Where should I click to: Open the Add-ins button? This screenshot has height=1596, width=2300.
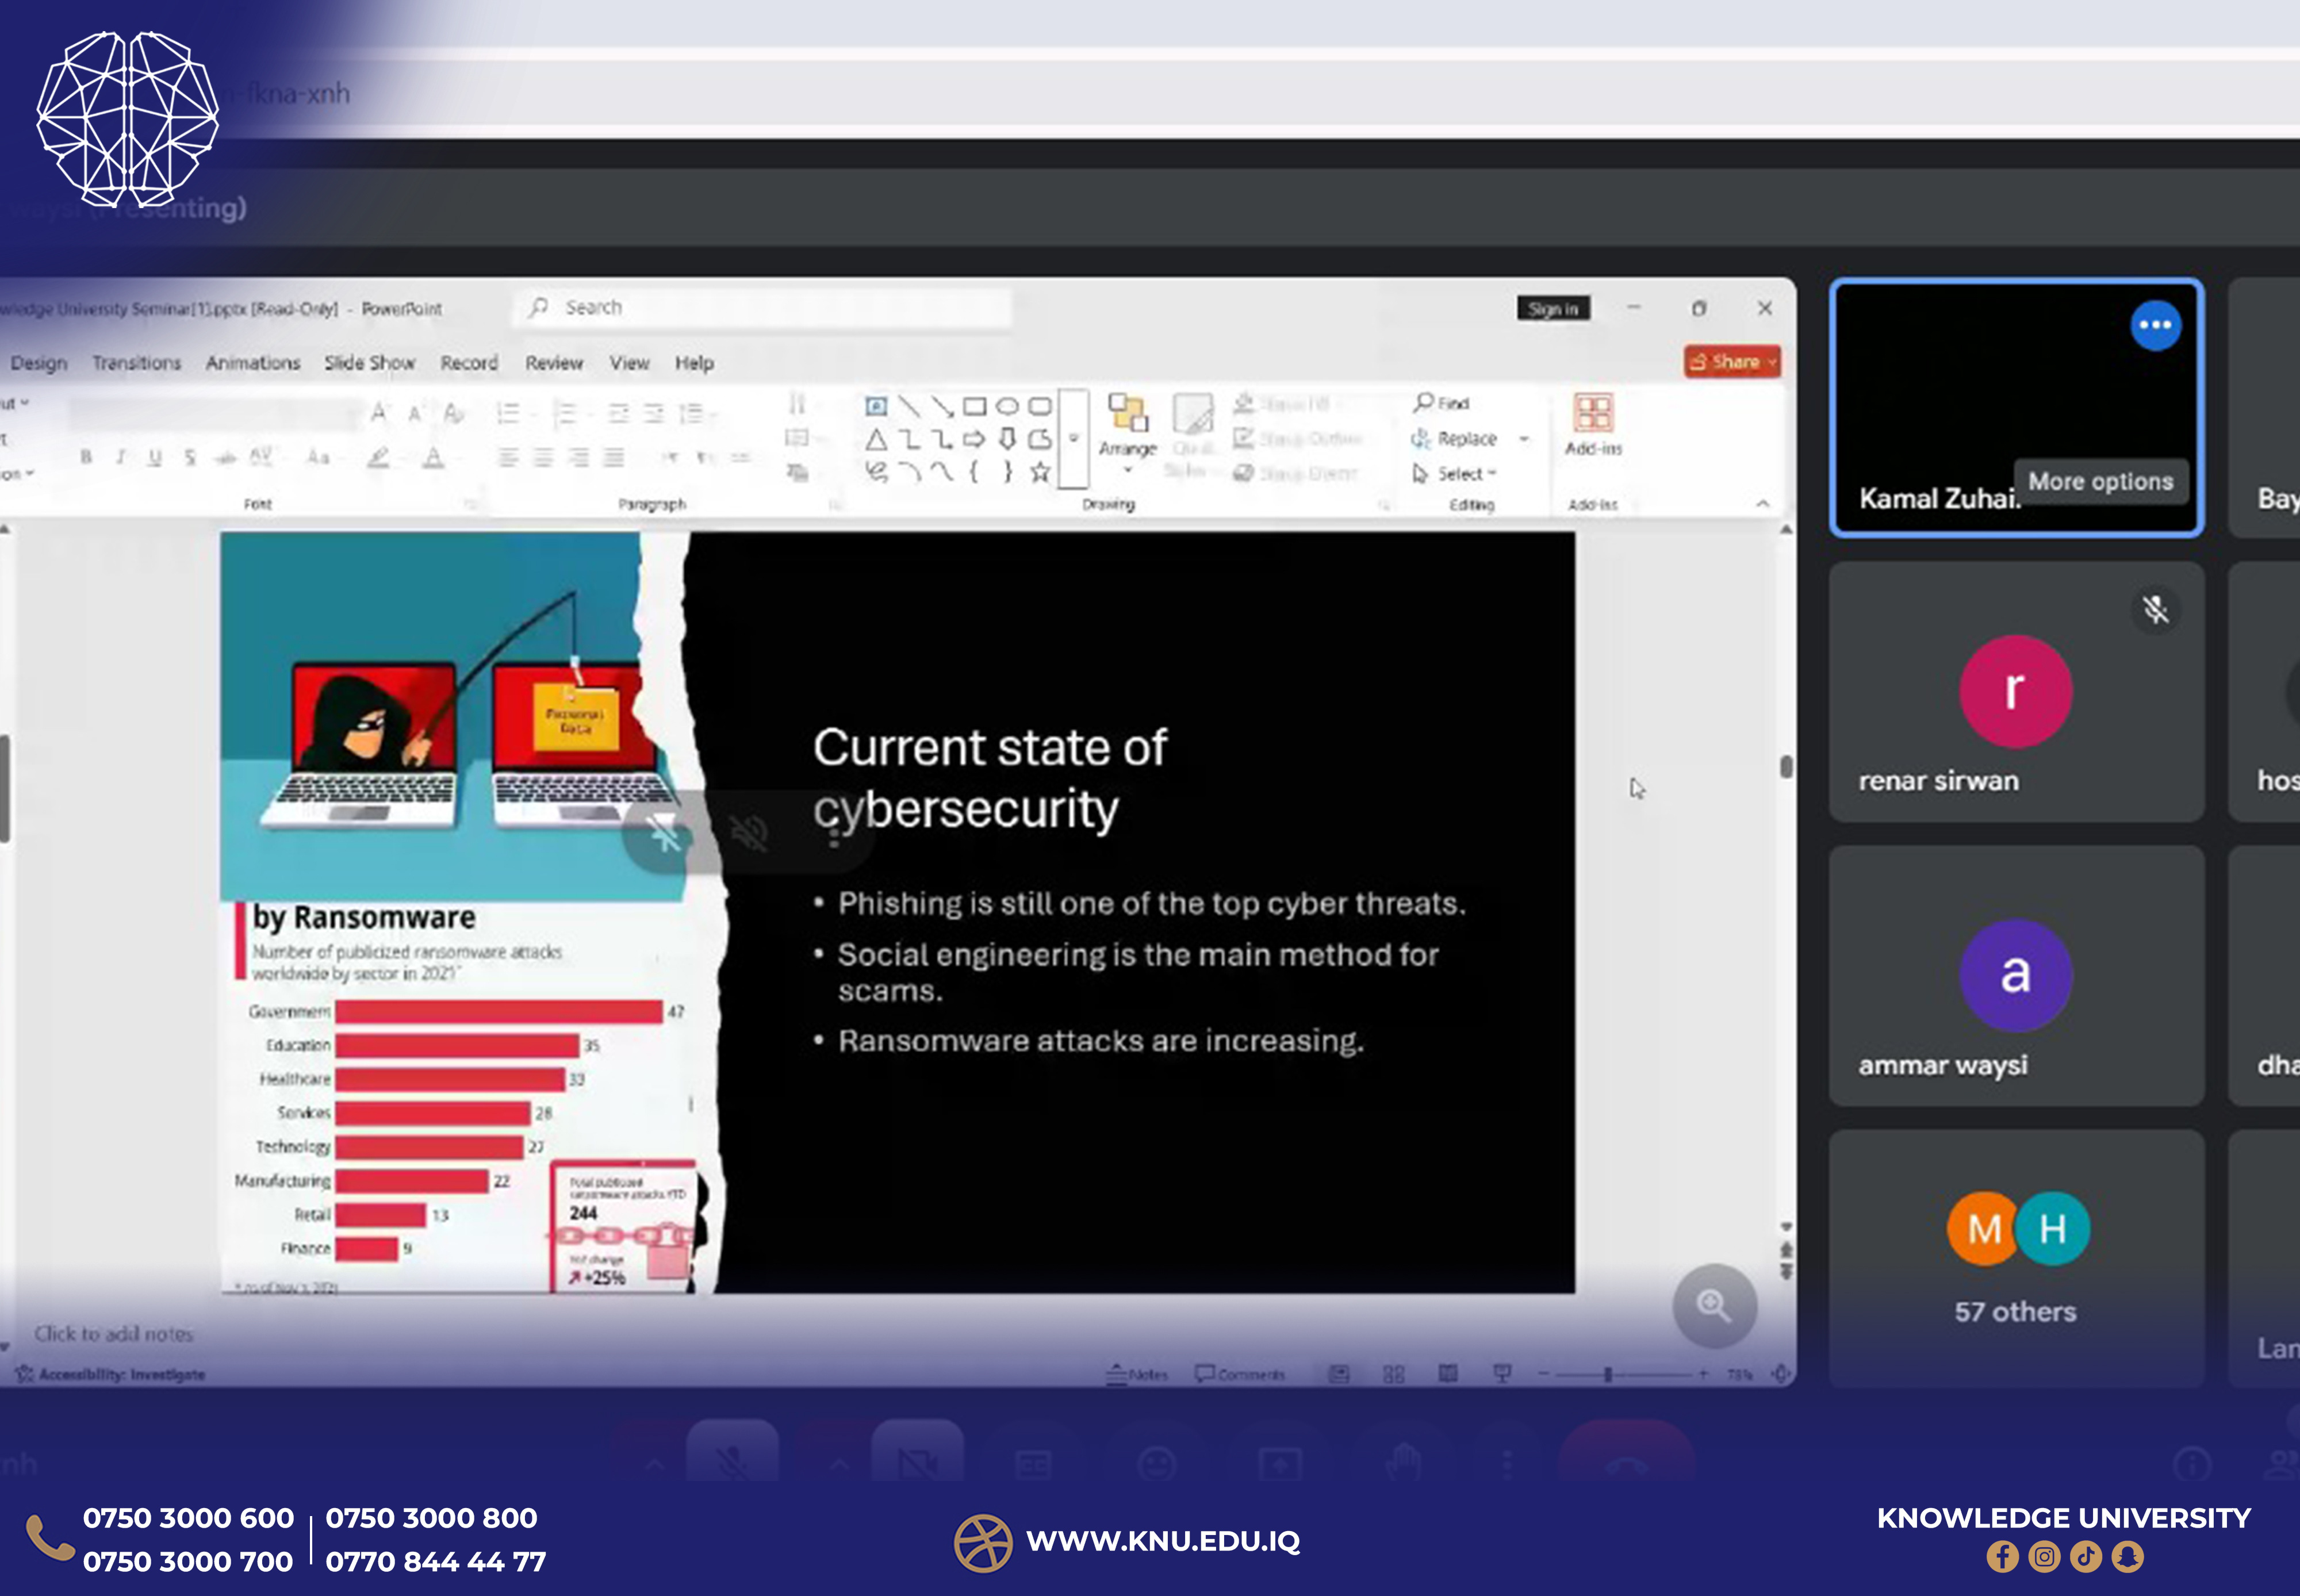(1593, 425)
